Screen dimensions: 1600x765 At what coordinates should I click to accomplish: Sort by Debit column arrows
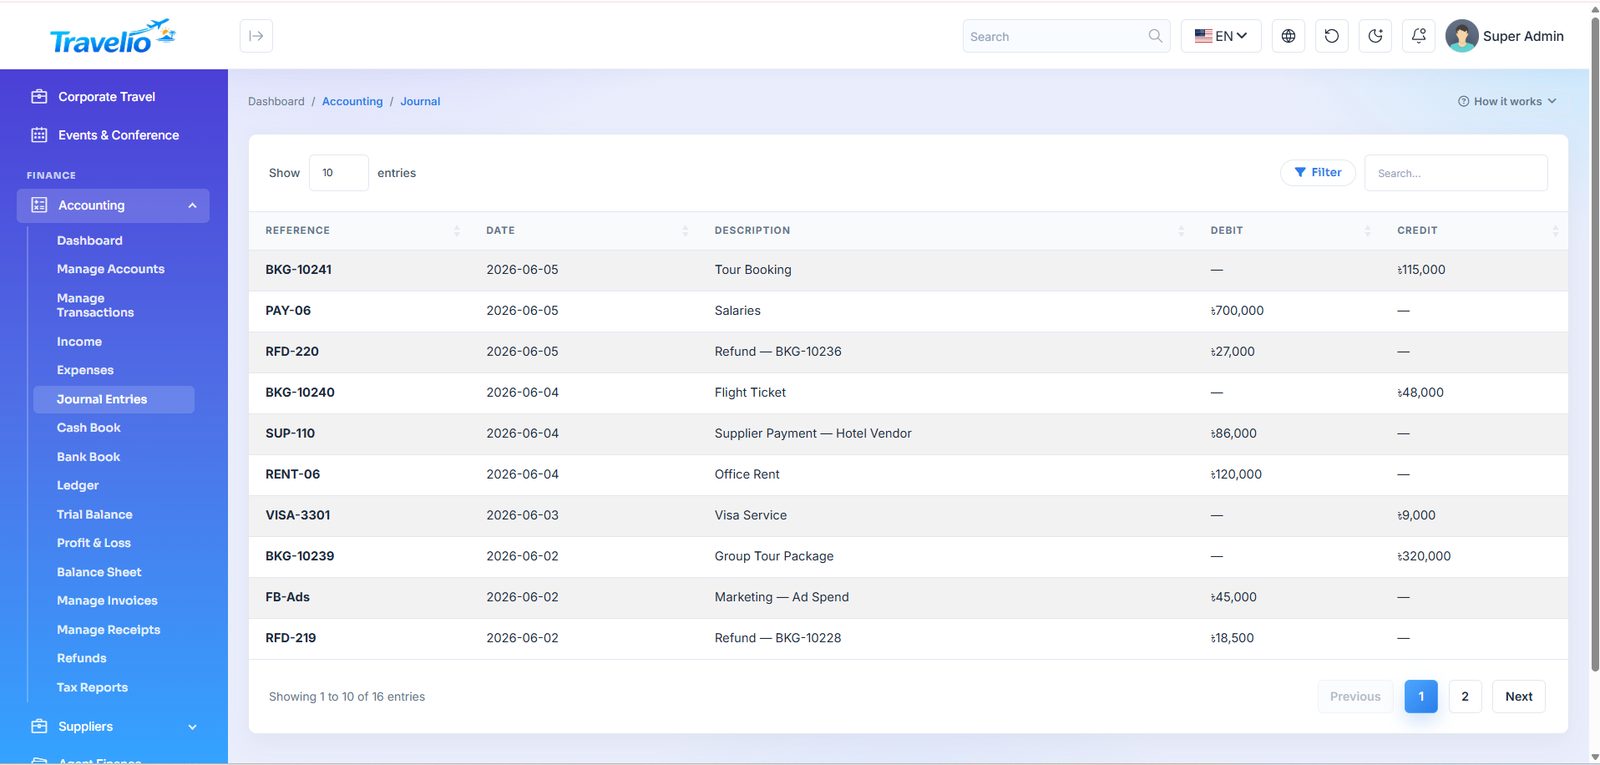pyautogui.click(x=1368, y=230)
